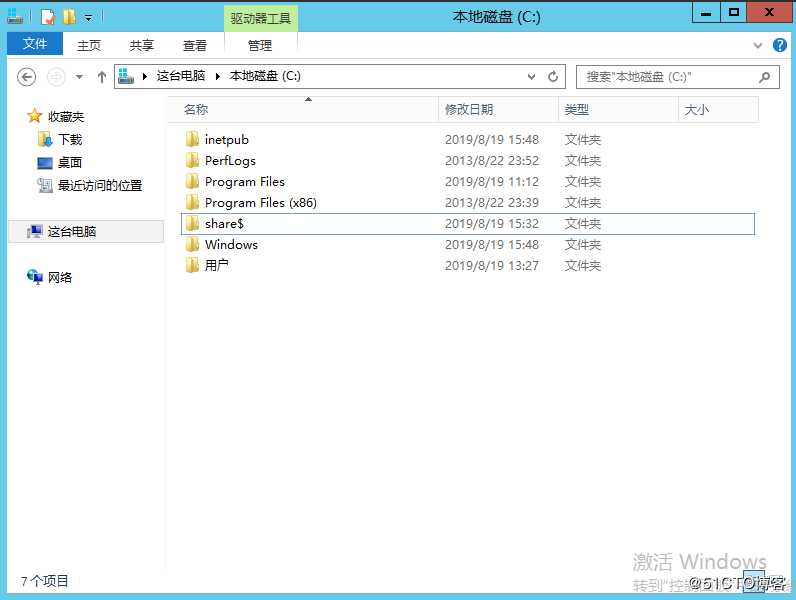The height and width of the screenshot is (600, 796).
Task: Click the 收藏夹 star icon
Action: pos(35,116)
